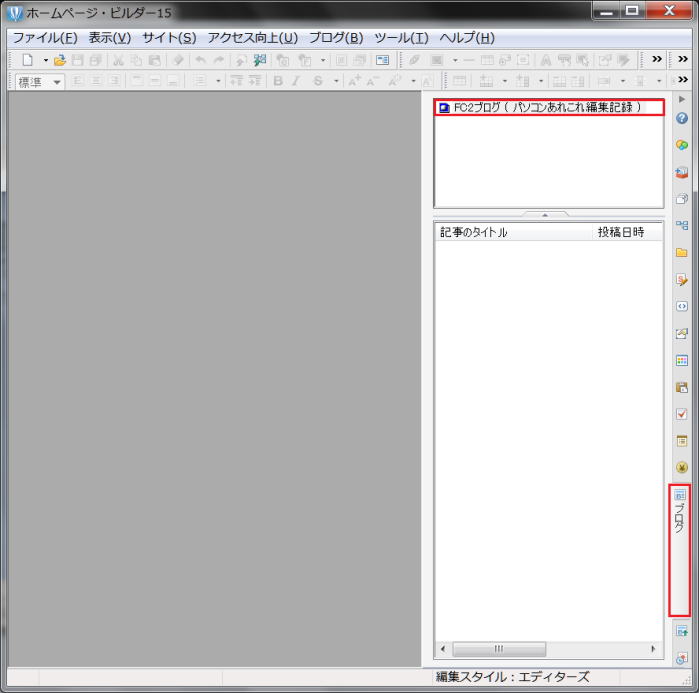The height and width of the screenshot is (693, 699).
Task: Click the greyed-out Italic toolbar icon
Action: (296, 81)
